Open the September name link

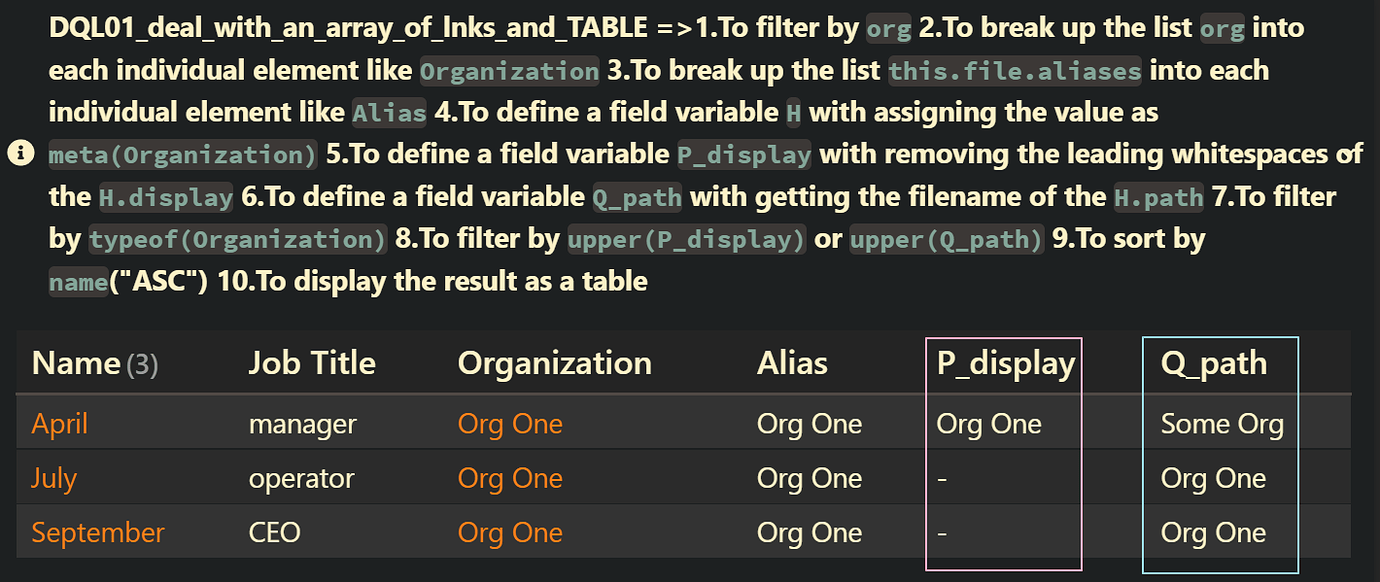[x=98, y=532]
